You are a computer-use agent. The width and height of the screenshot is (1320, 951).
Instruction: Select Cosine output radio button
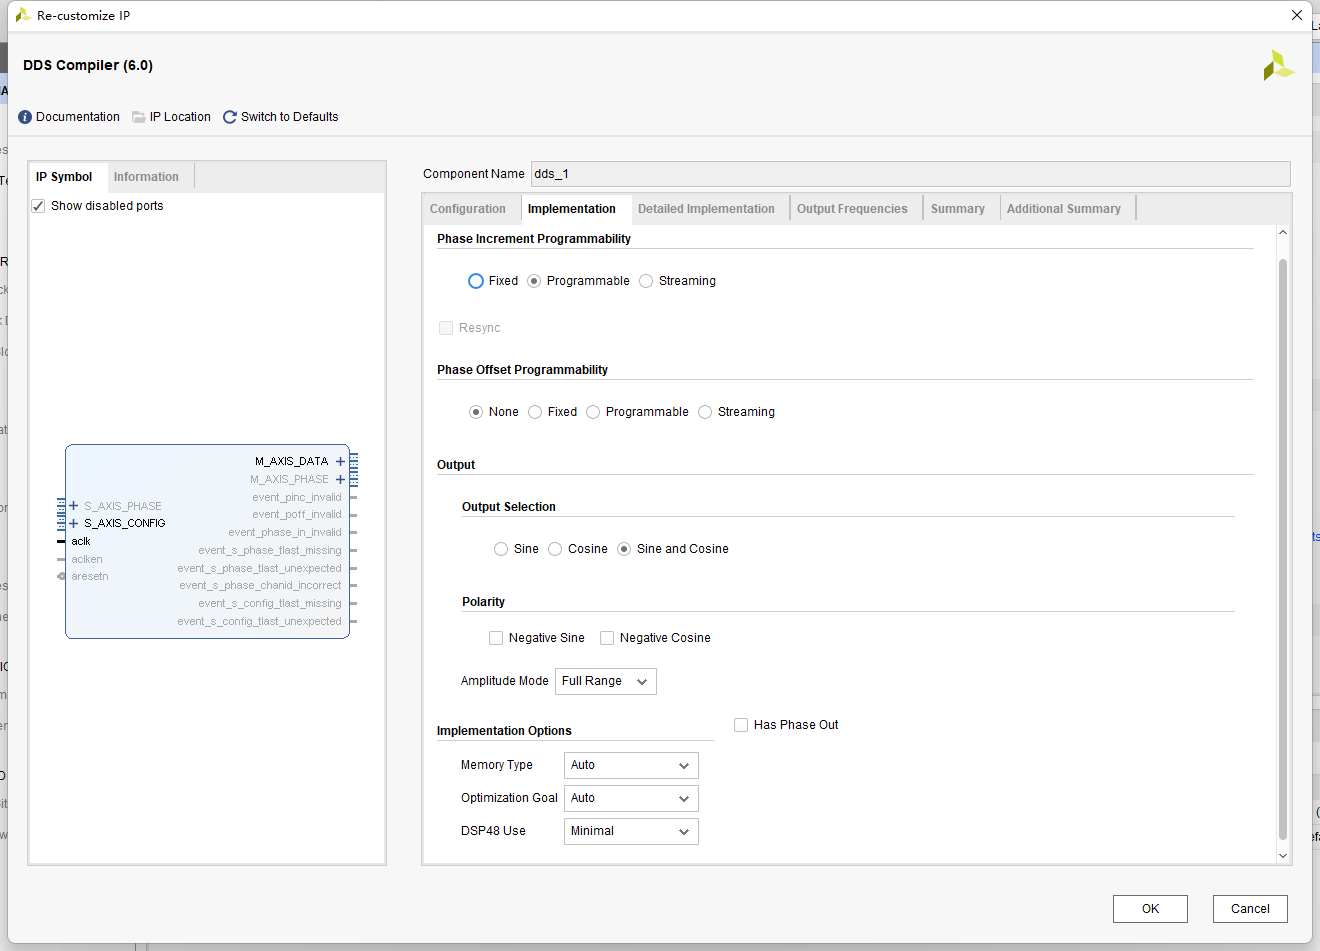555,549
